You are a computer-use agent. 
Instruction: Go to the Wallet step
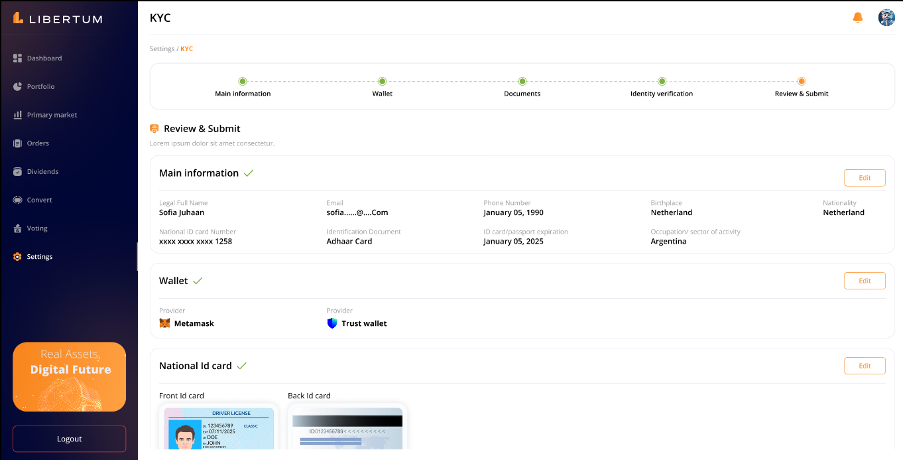[382, 82]
